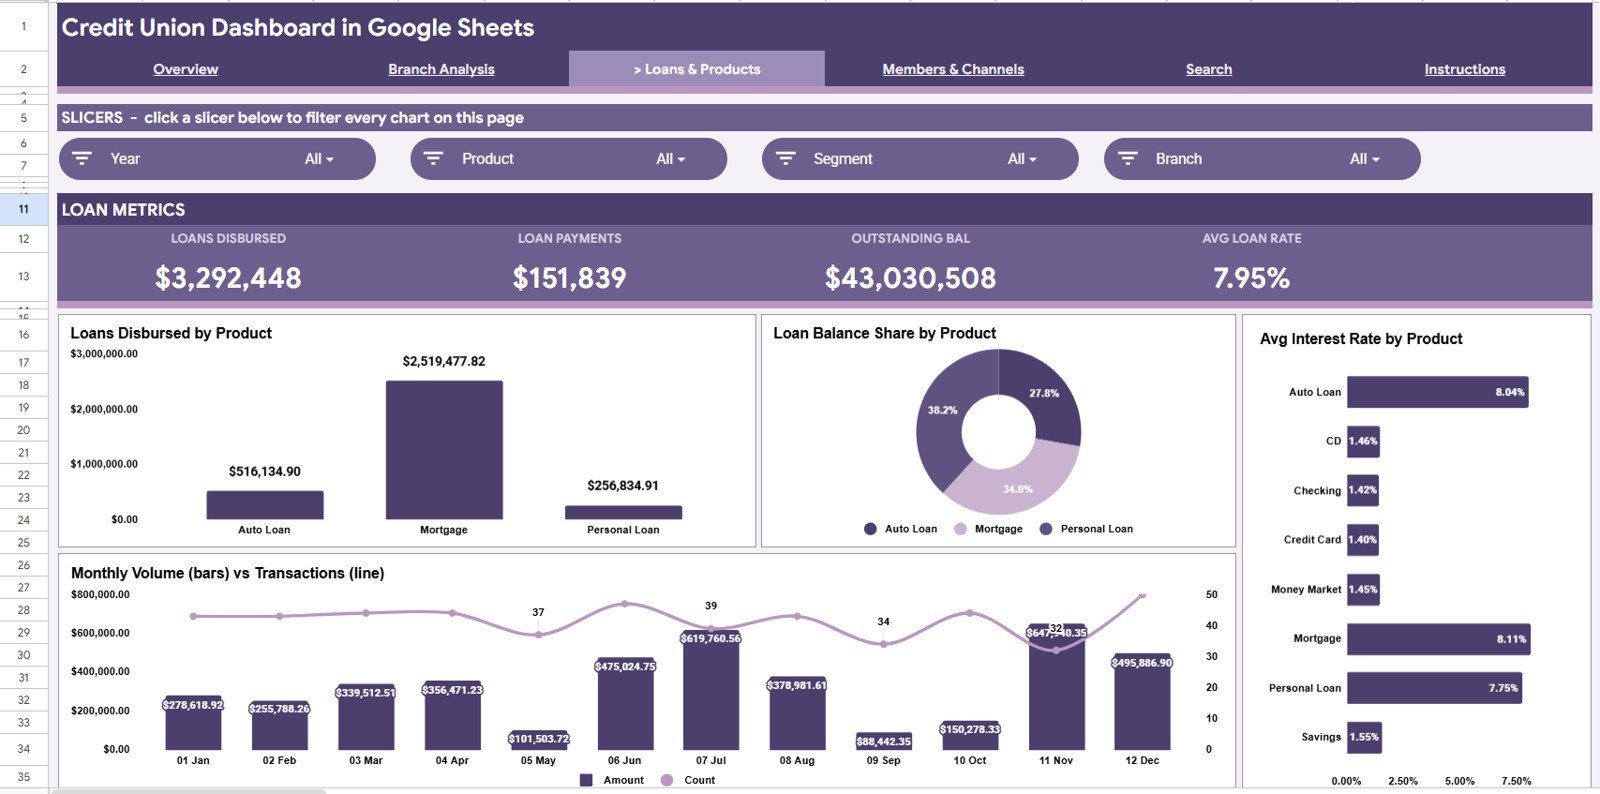Screen dimensions: 1600x794
Task: Click the Auto Loan legend color dot
Action: (x=870, y=529)
